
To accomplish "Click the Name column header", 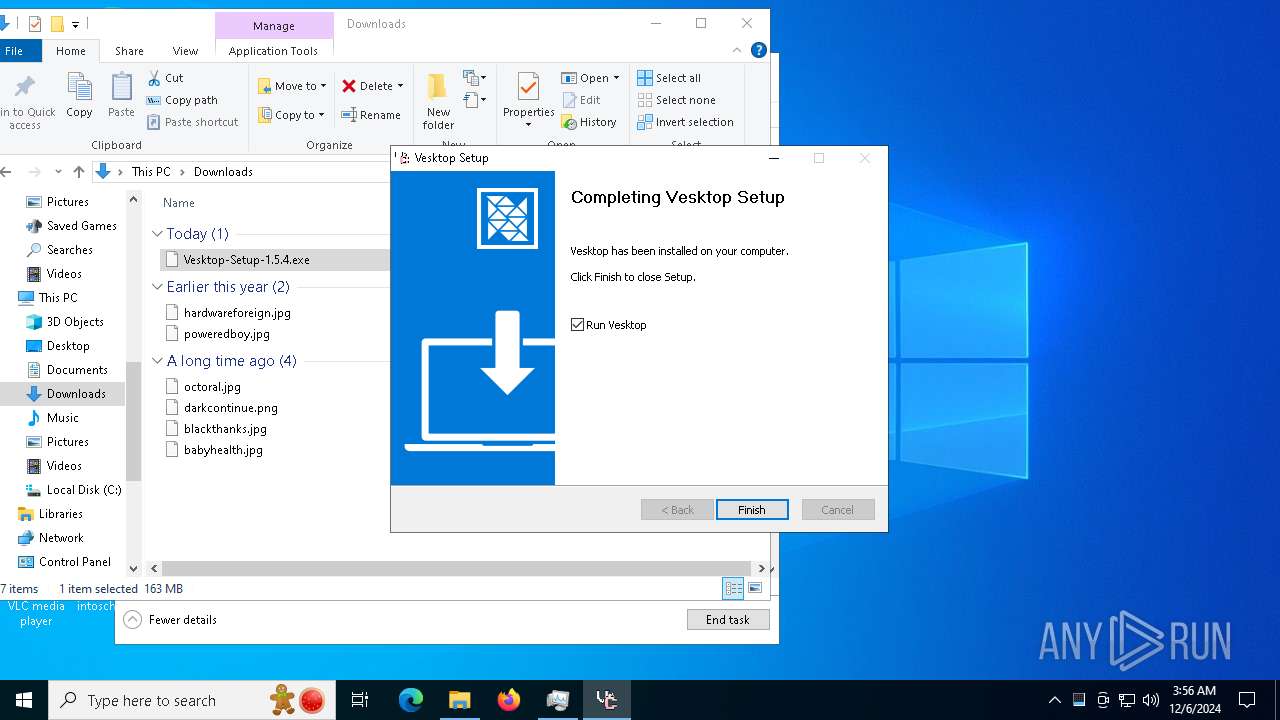I will pyautogui.click(x=179, y=203).
